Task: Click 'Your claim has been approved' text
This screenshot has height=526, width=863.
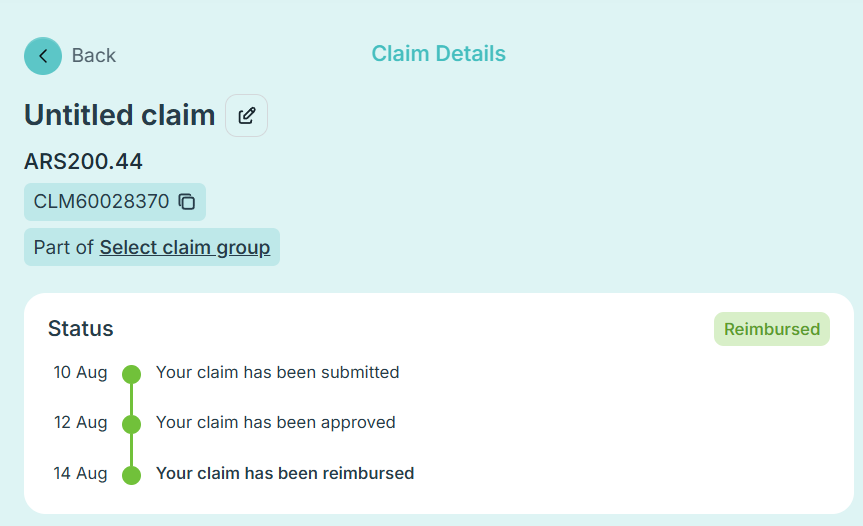Action: 275,423
